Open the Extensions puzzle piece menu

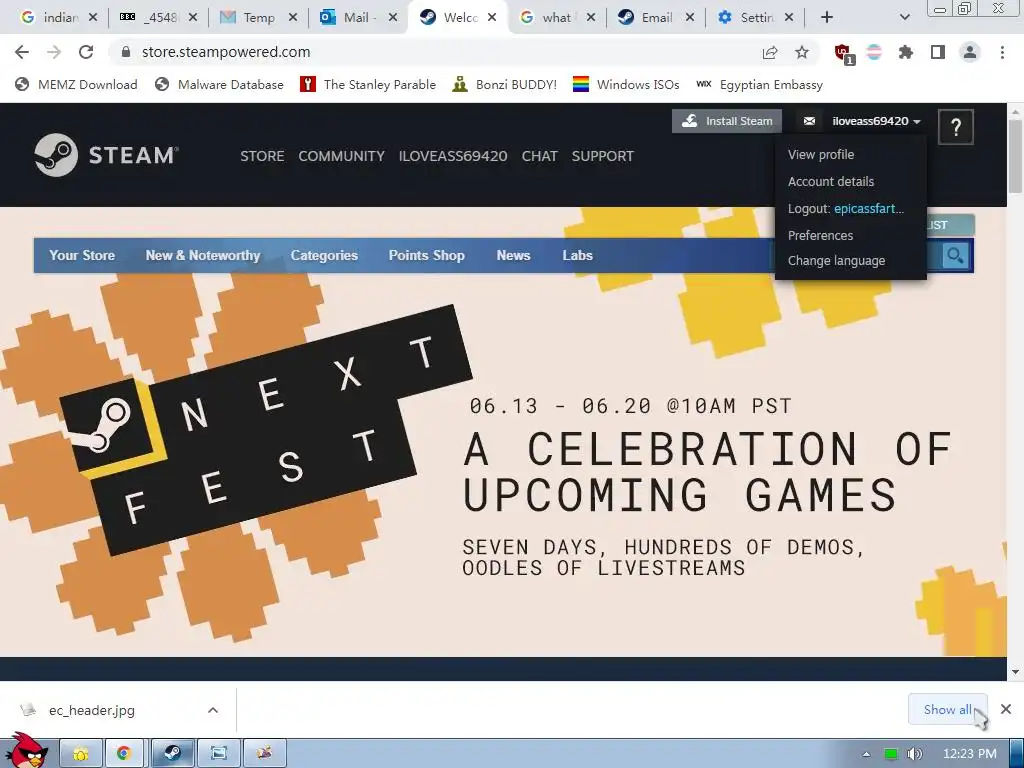coord(906,52)
